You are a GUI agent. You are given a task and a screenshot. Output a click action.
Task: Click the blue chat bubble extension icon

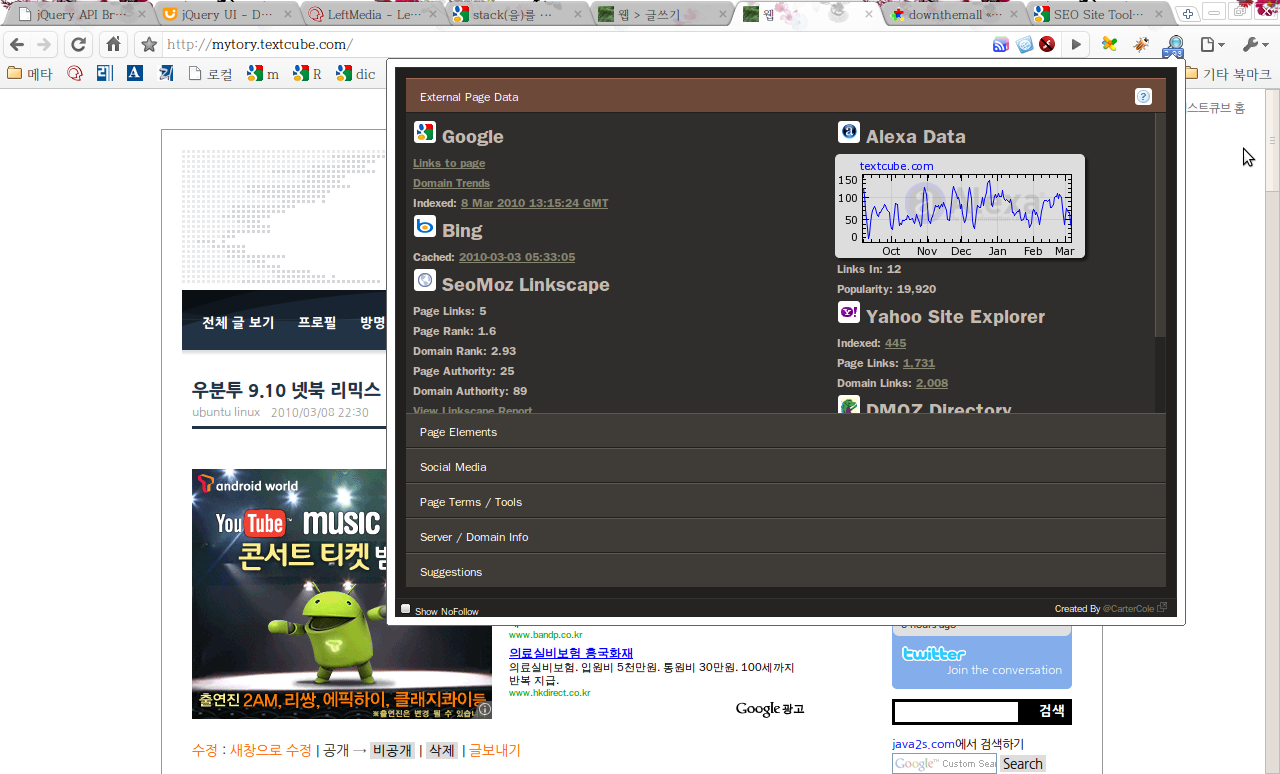coord(1024,45)
